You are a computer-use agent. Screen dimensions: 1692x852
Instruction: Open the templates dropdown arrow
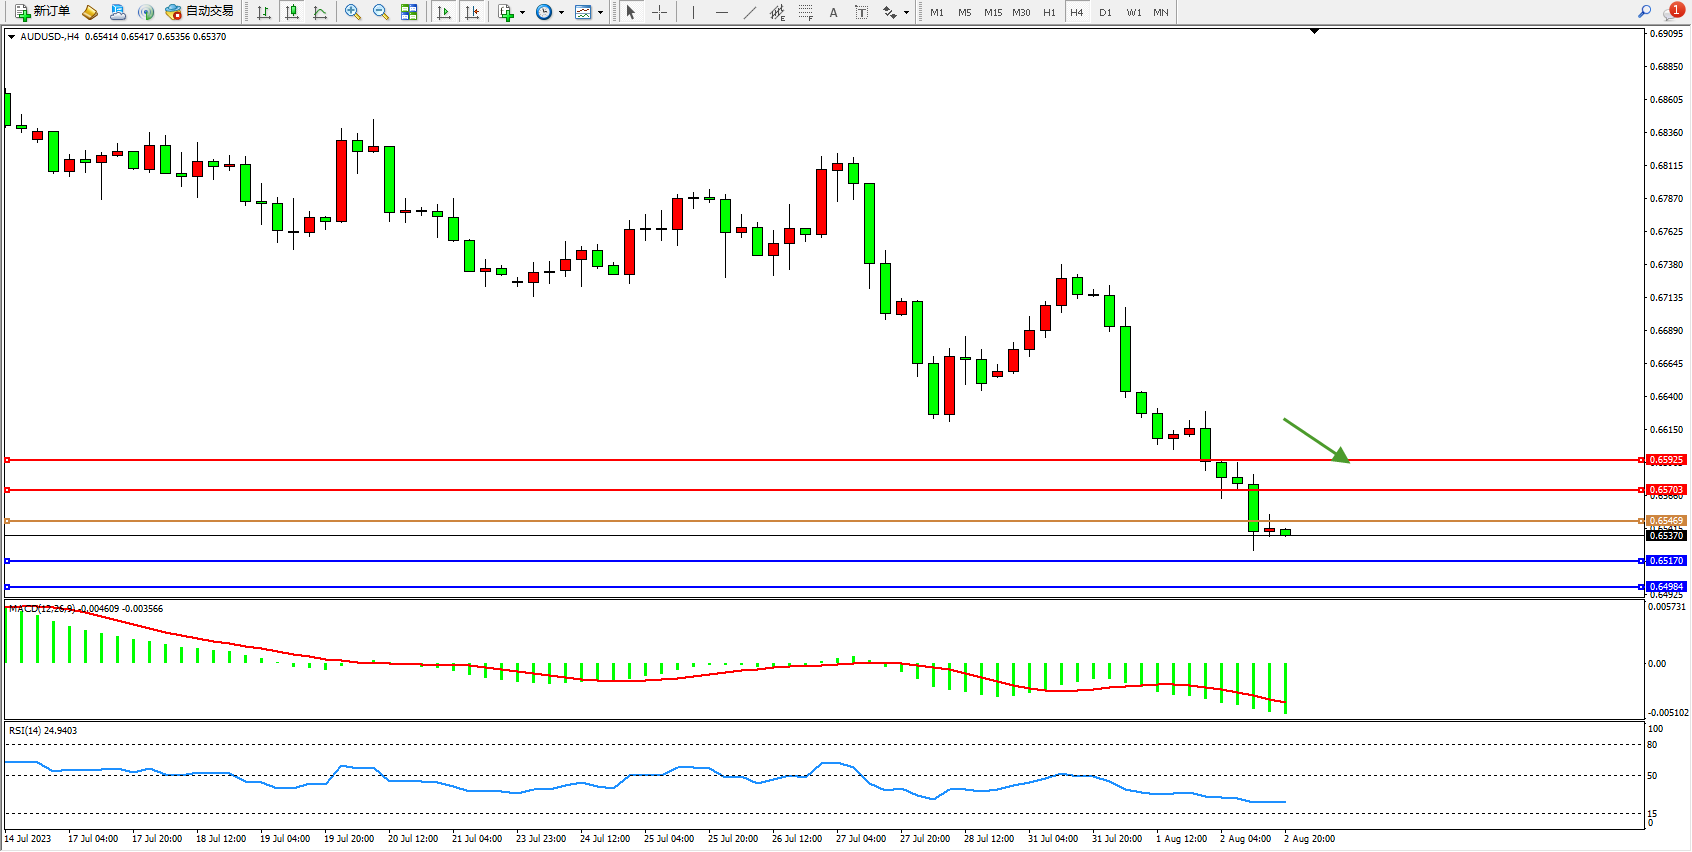[x=600, y=13]
